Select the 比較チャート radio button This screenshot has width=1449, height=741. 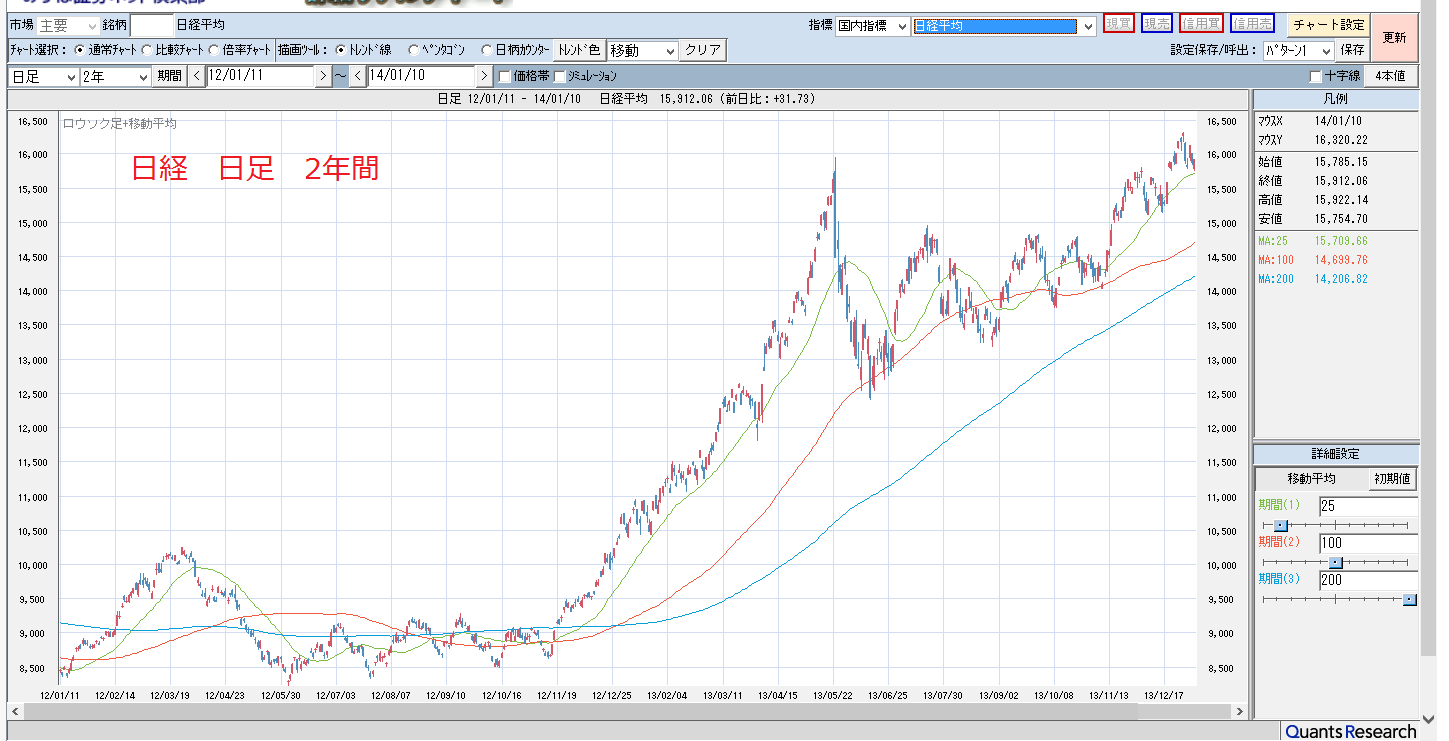click(148, 49)
